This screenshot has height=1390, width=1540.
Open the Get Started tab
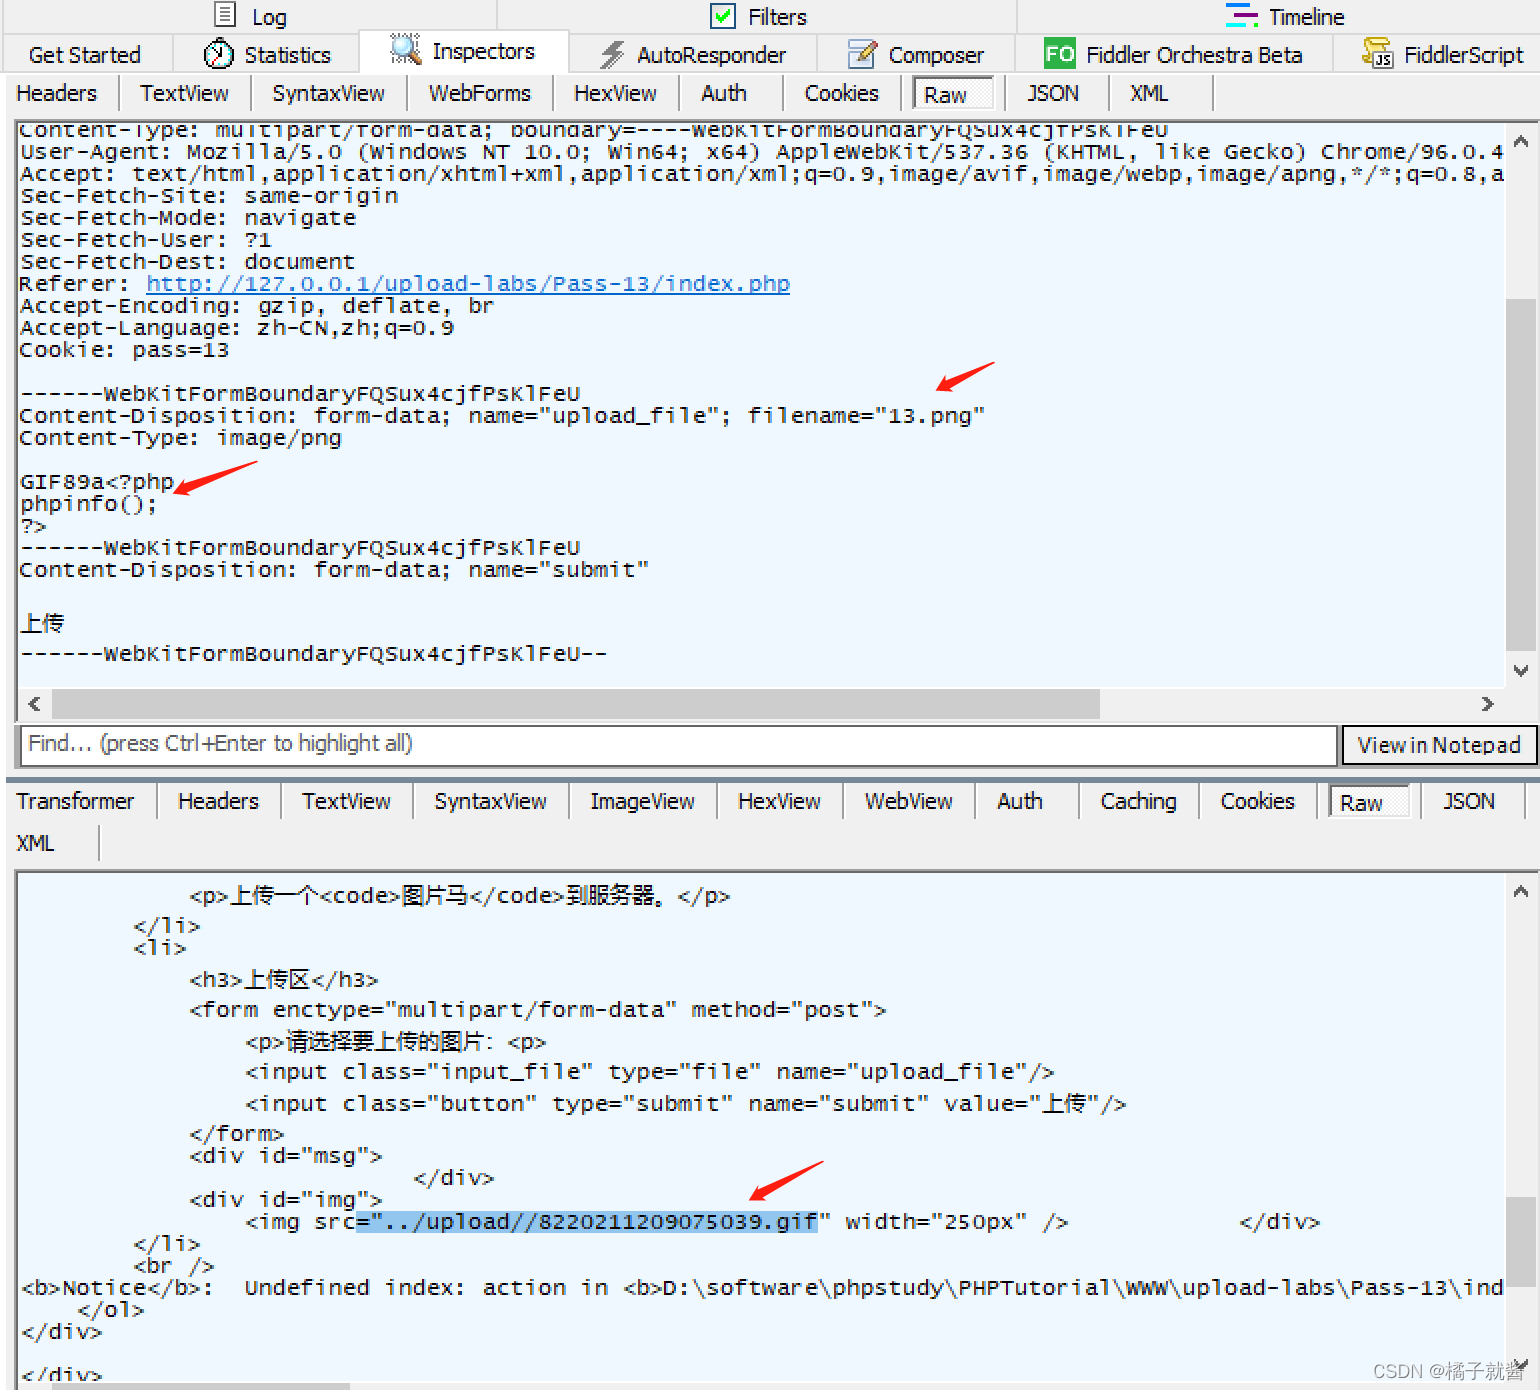tap(85, 55)
